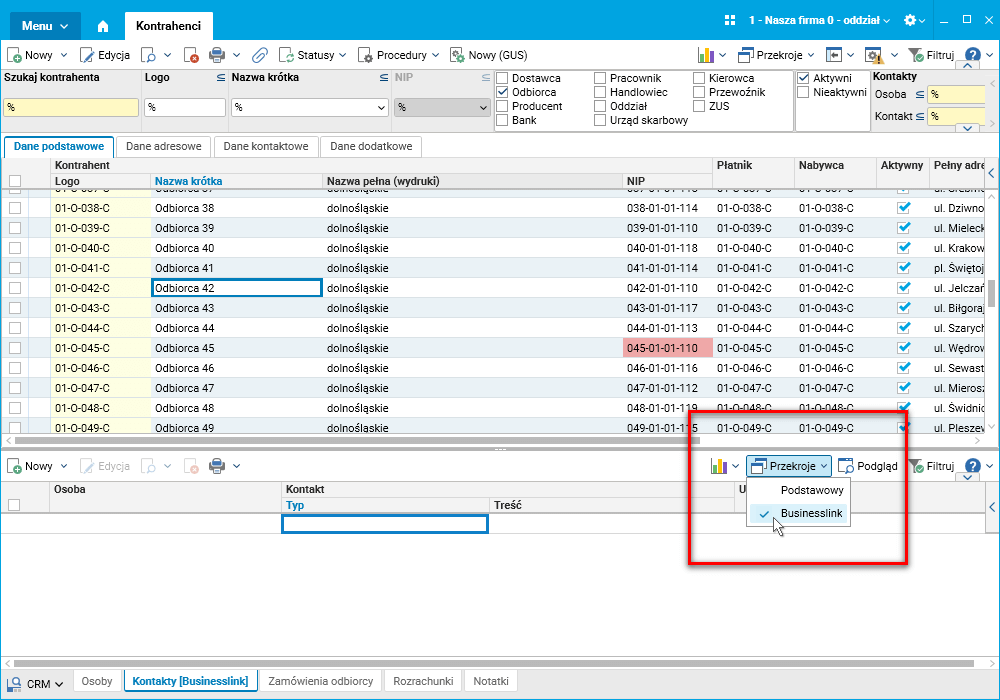Click the delete record icon in top toolbar
Viewport: 1000px width, 700px height.
tap(191, 55)
